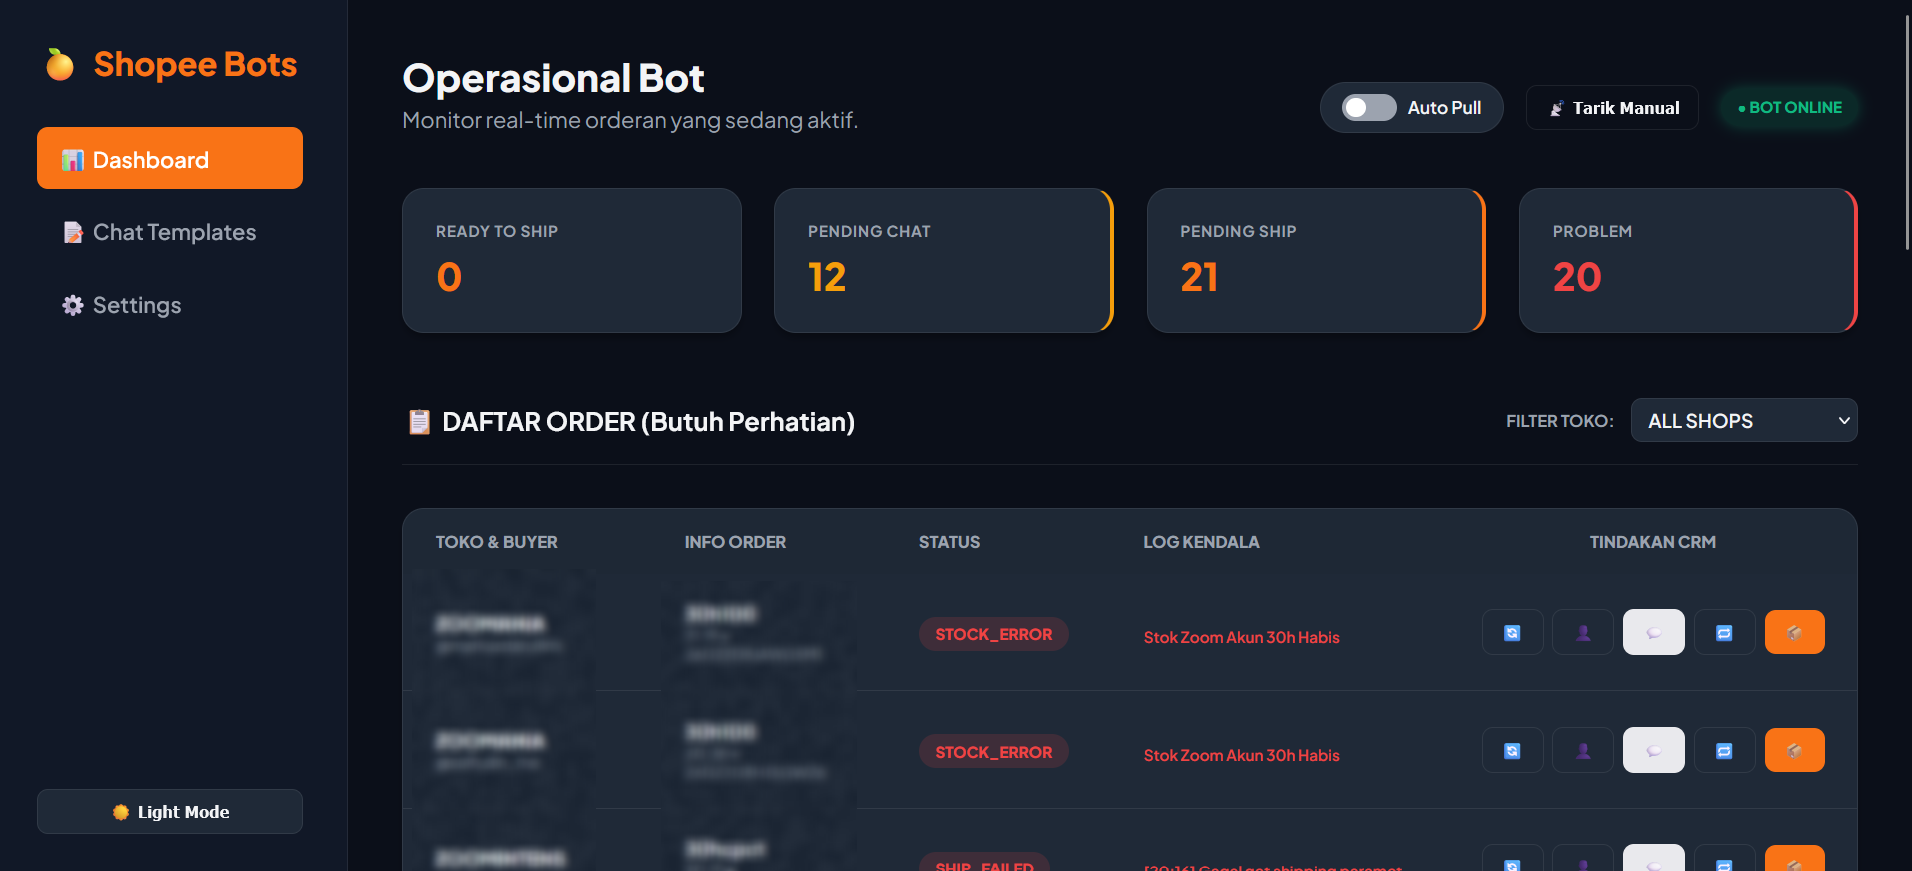Click the chat bubble button in first STOCK_ERROR row
This screenshot has height=871, width=1912.
coord(1654,632)
